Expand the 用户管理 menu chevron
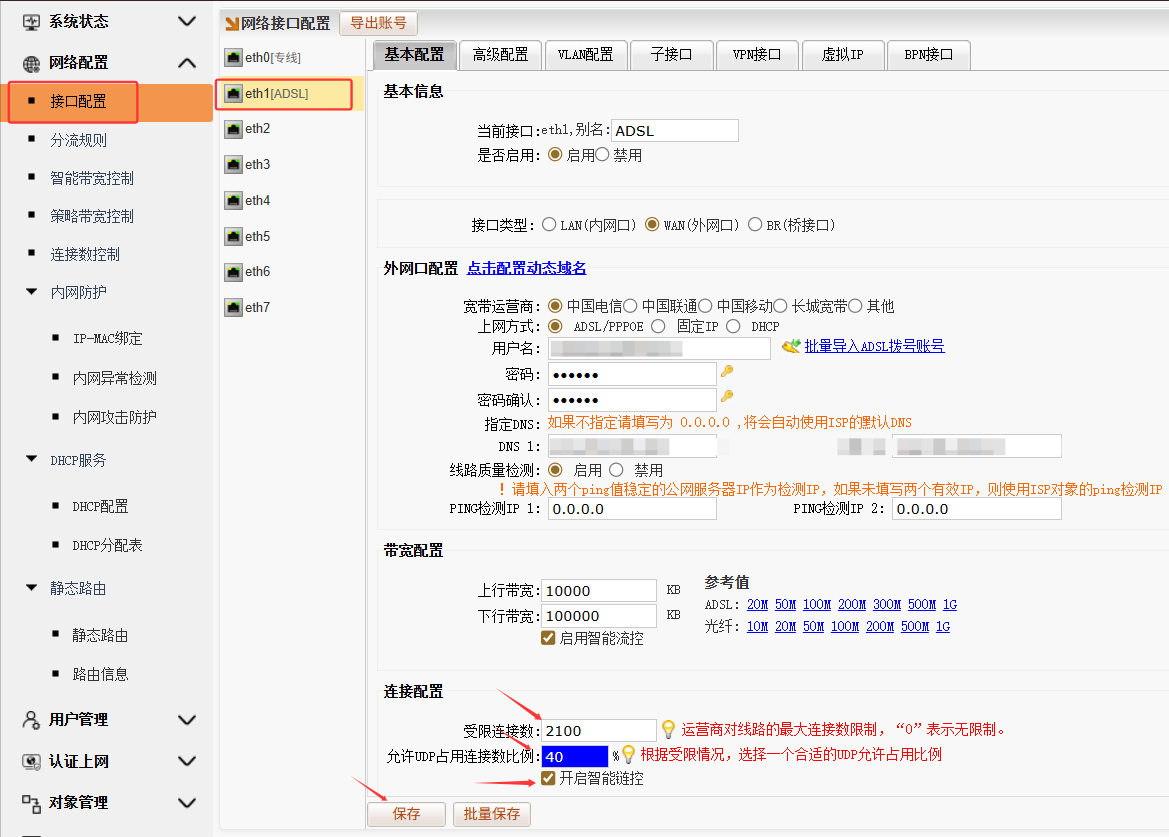The width and height of the screenshot is (1169, 837). 187,720
